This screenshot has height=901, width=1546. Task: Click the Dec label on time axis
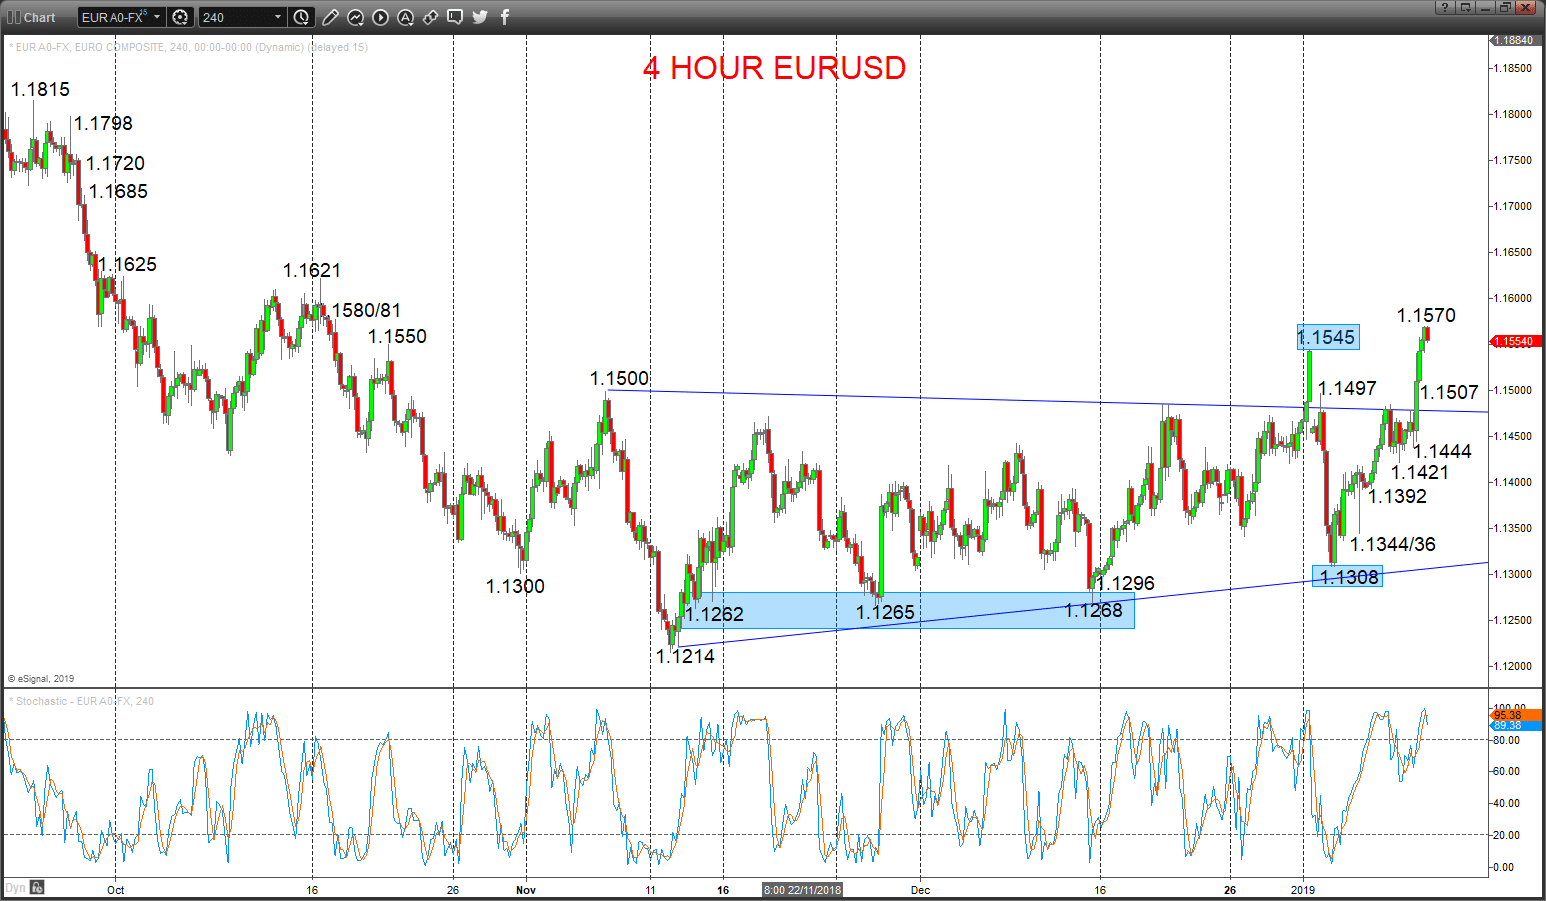click(x=920, y=890)
